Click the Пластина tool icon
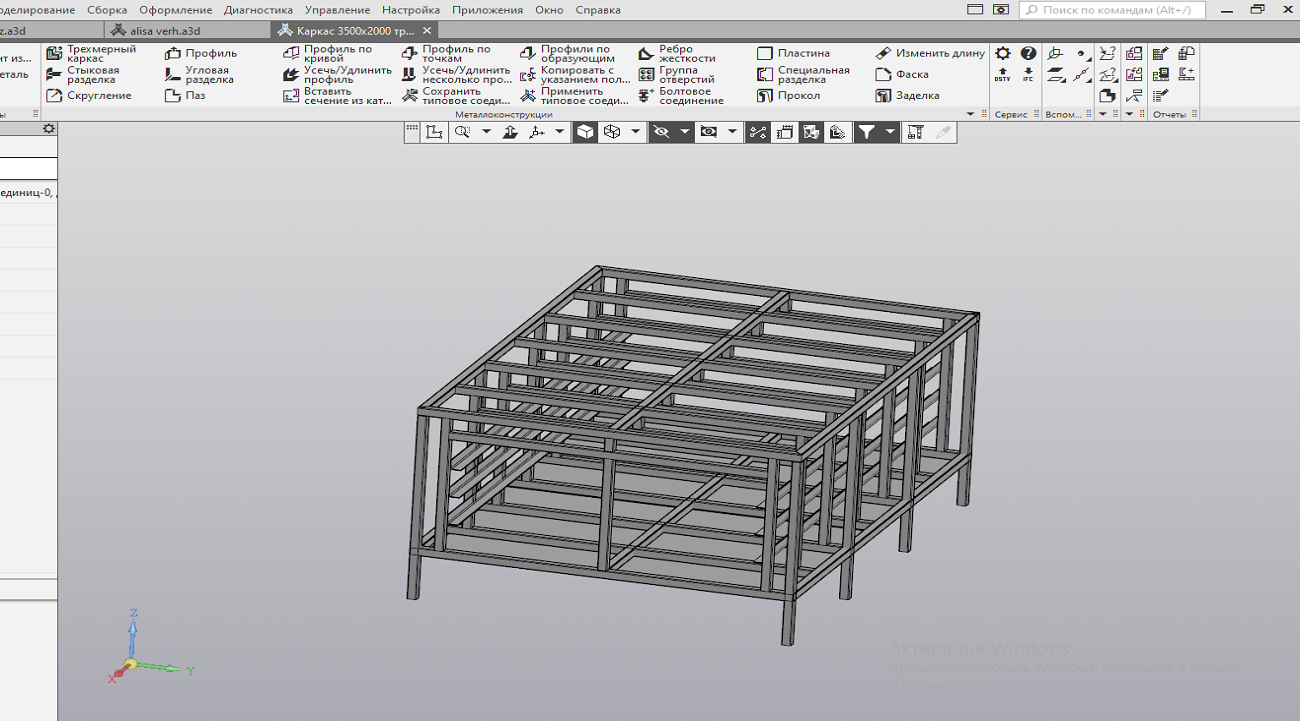This screenshot has width=1300, height=721. 765,53
